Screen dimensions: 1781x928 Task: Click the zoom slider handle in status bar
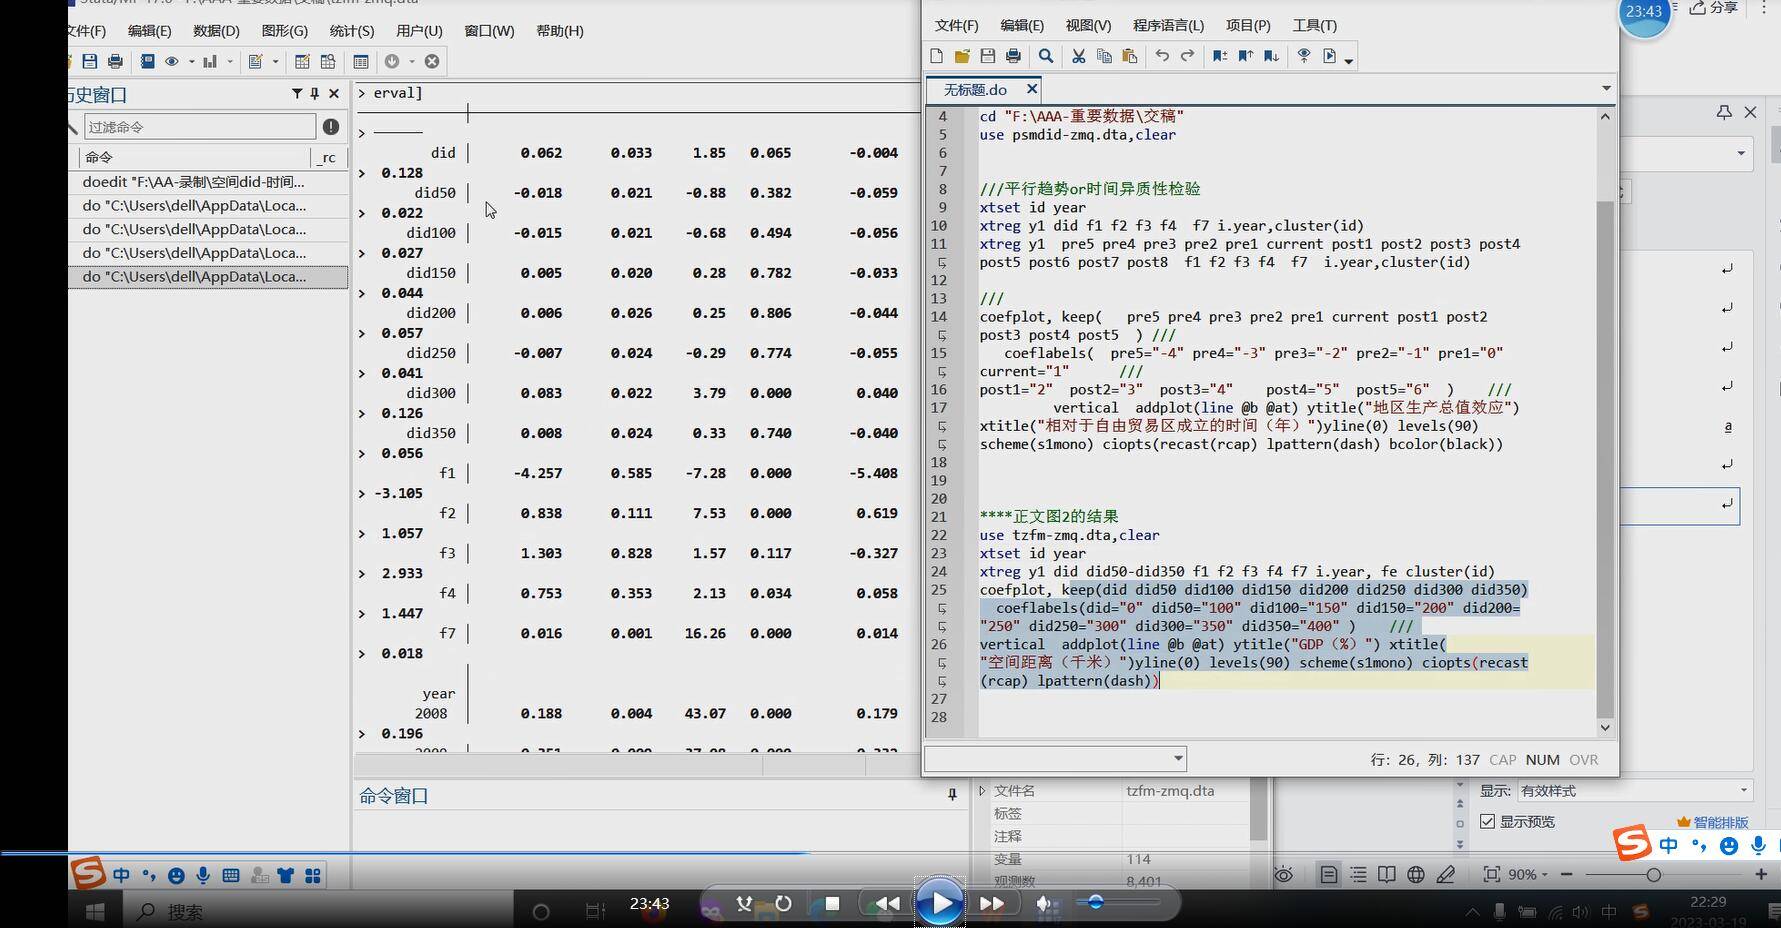point(1653,874)
